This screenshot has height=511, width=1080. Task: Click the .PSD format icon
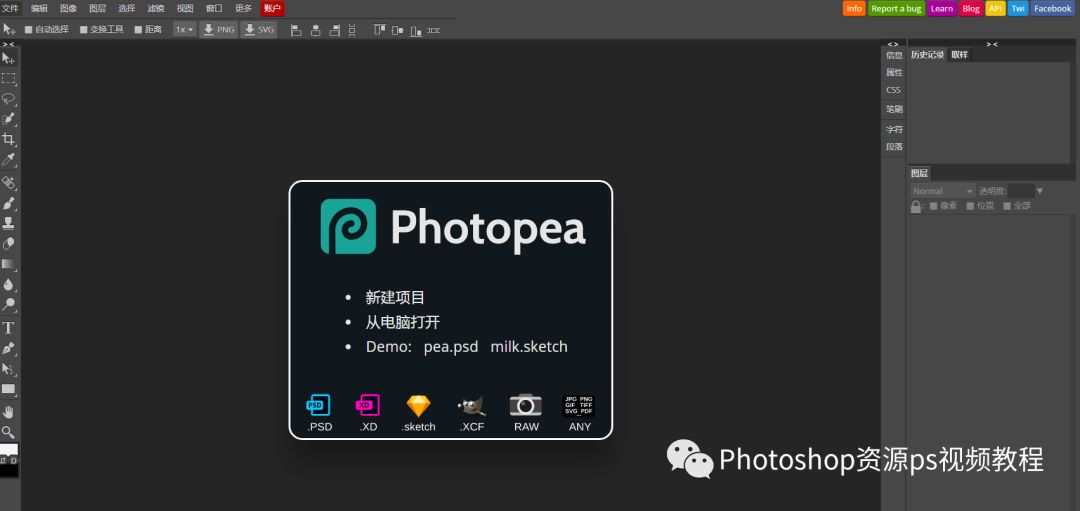[x=318, y=405]
